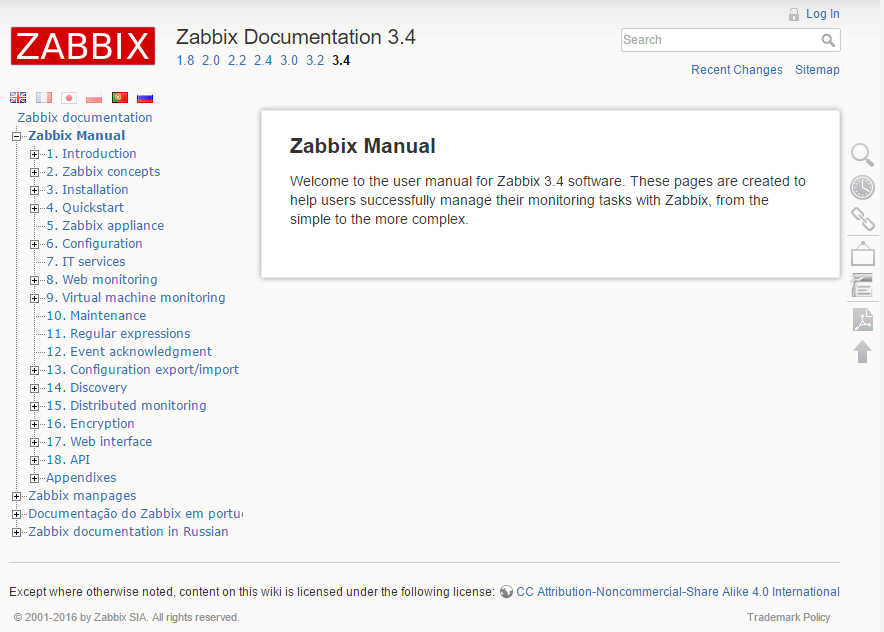Image resolution: width=884 pixels, height=632 pixels.
Task: Show backlinks using the link icon
Action: (862, 219)
